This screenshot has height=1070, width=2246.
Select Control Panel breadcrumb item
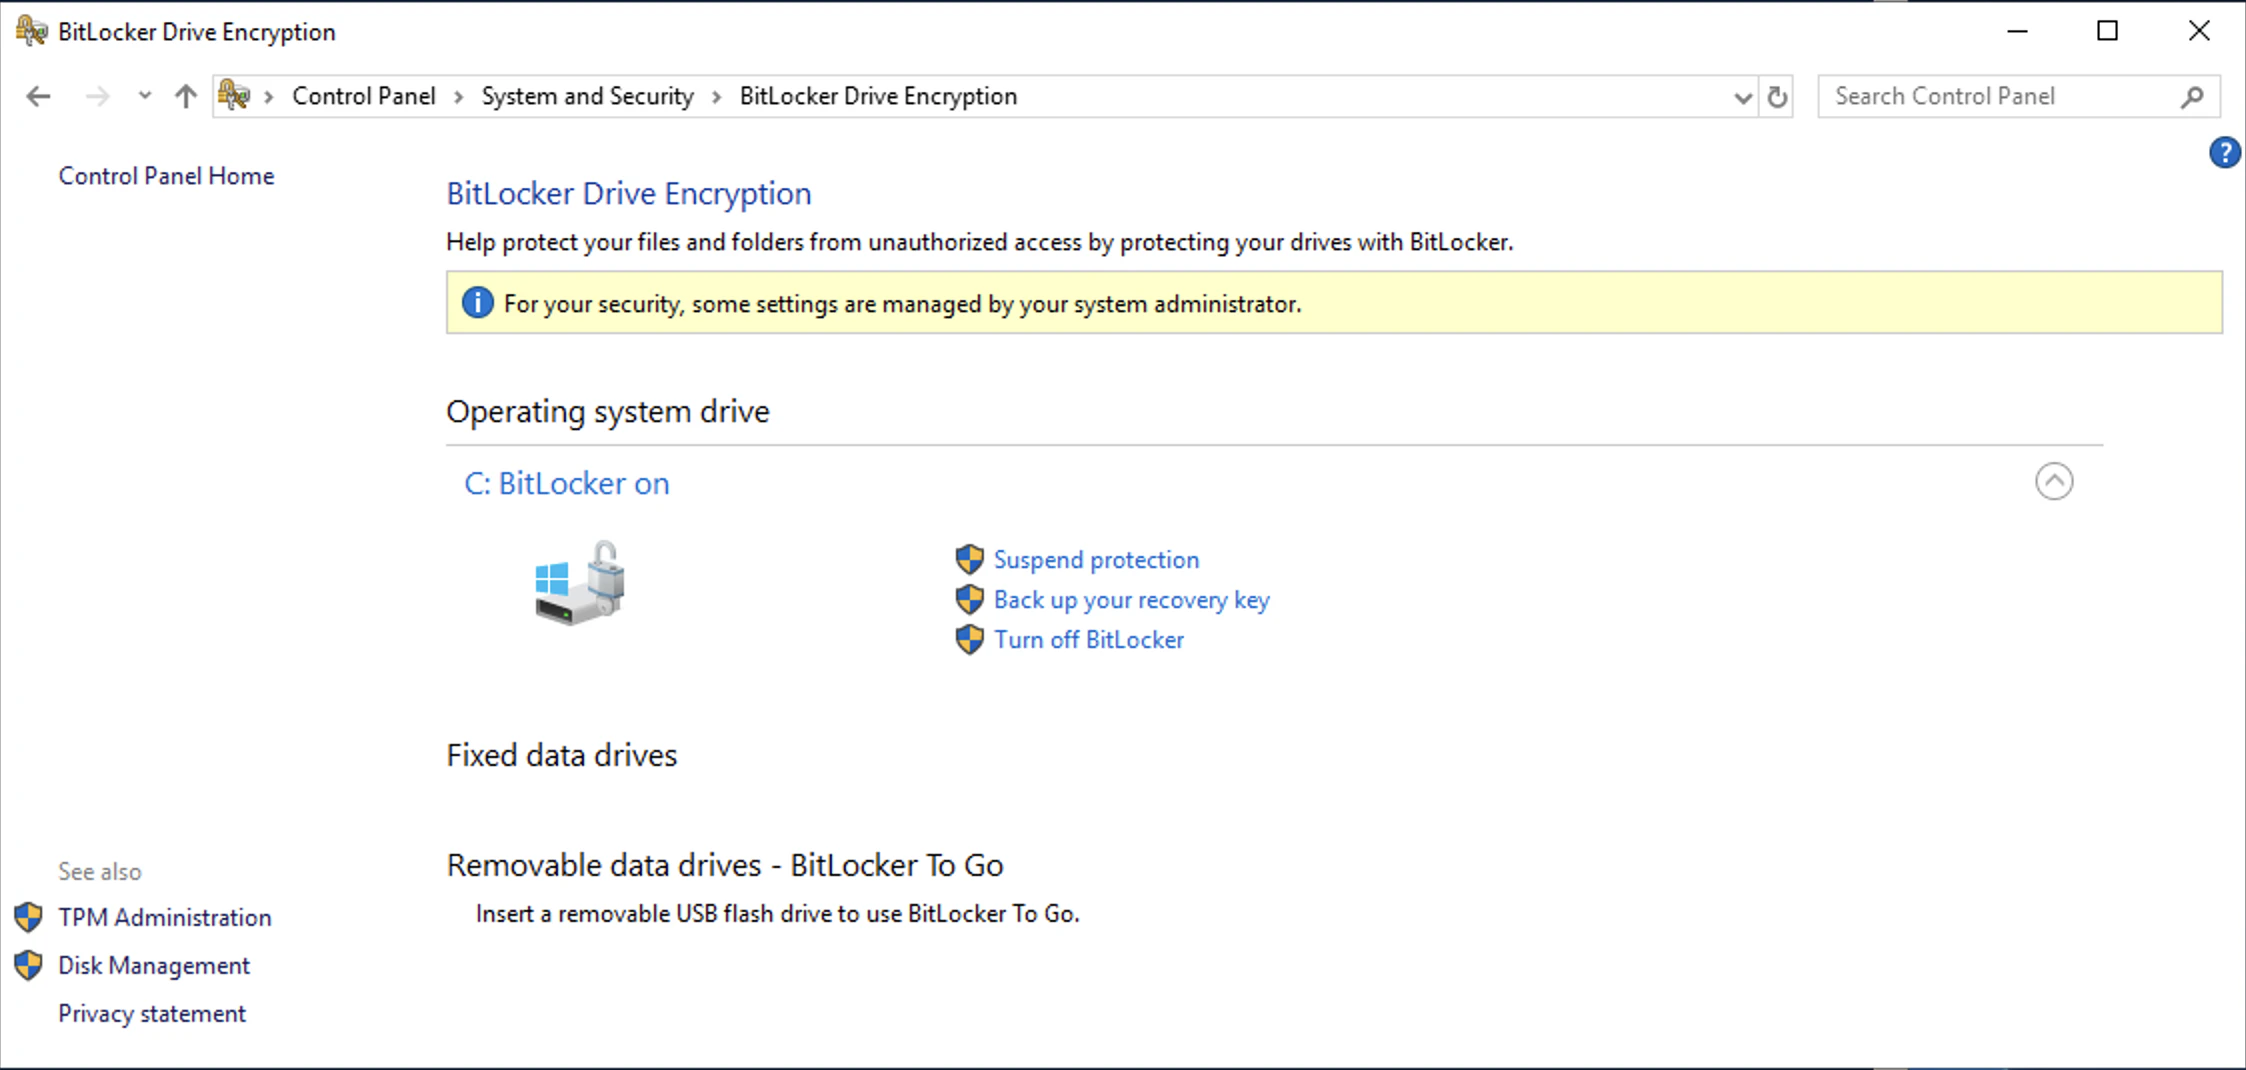coord(364,96)
